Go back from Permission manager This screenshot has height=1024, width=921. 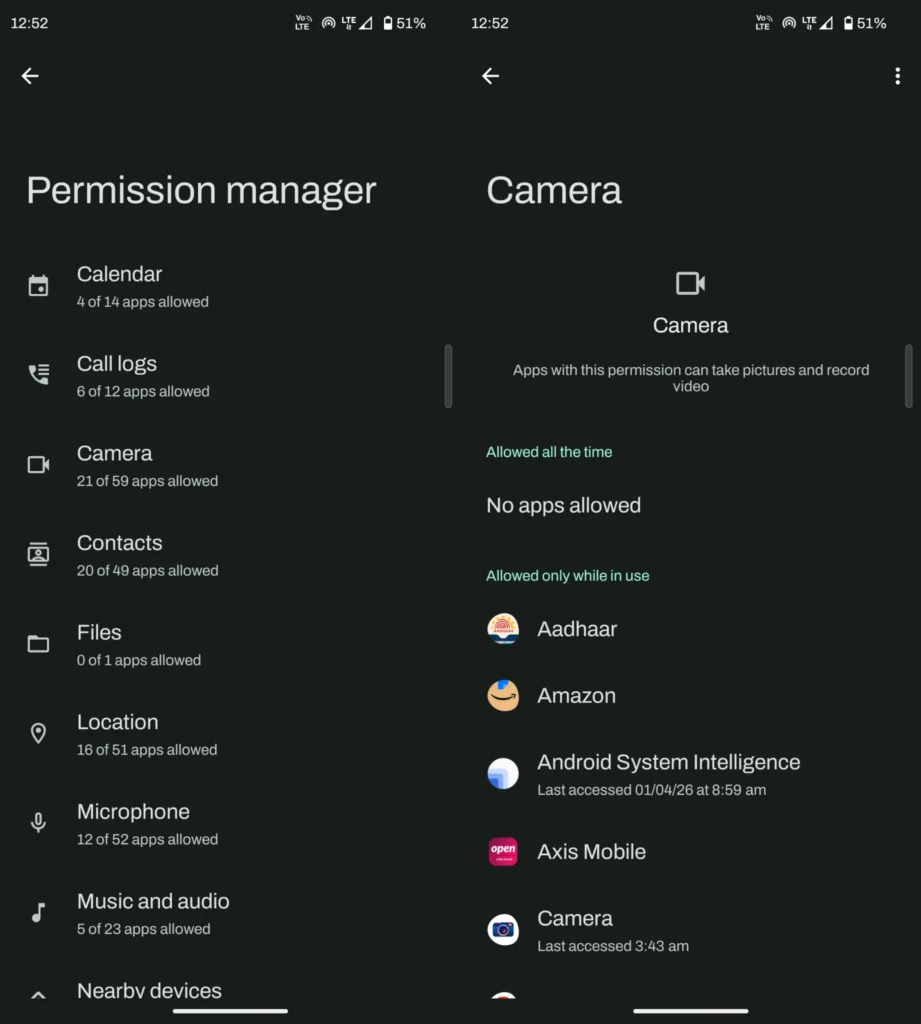30,76
